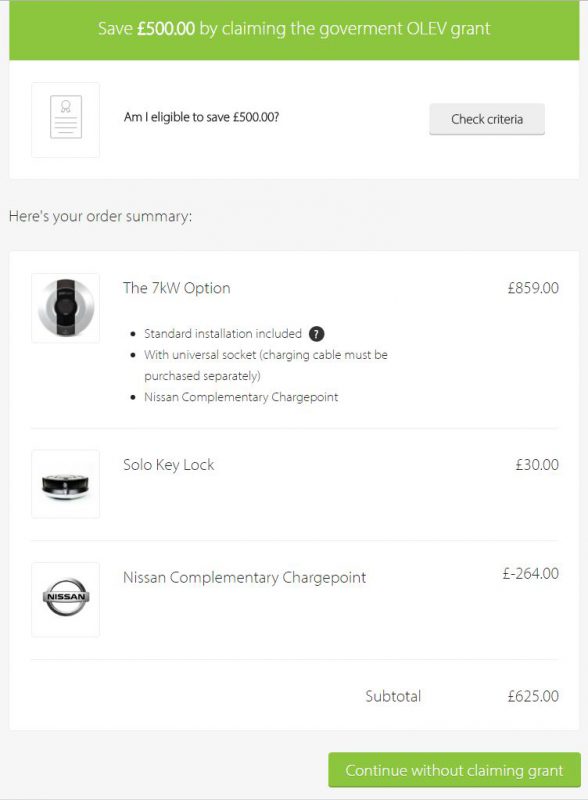This screenshot has height=800, width=588.
Task: Click the Check criteria button
Action: point(488,119)
